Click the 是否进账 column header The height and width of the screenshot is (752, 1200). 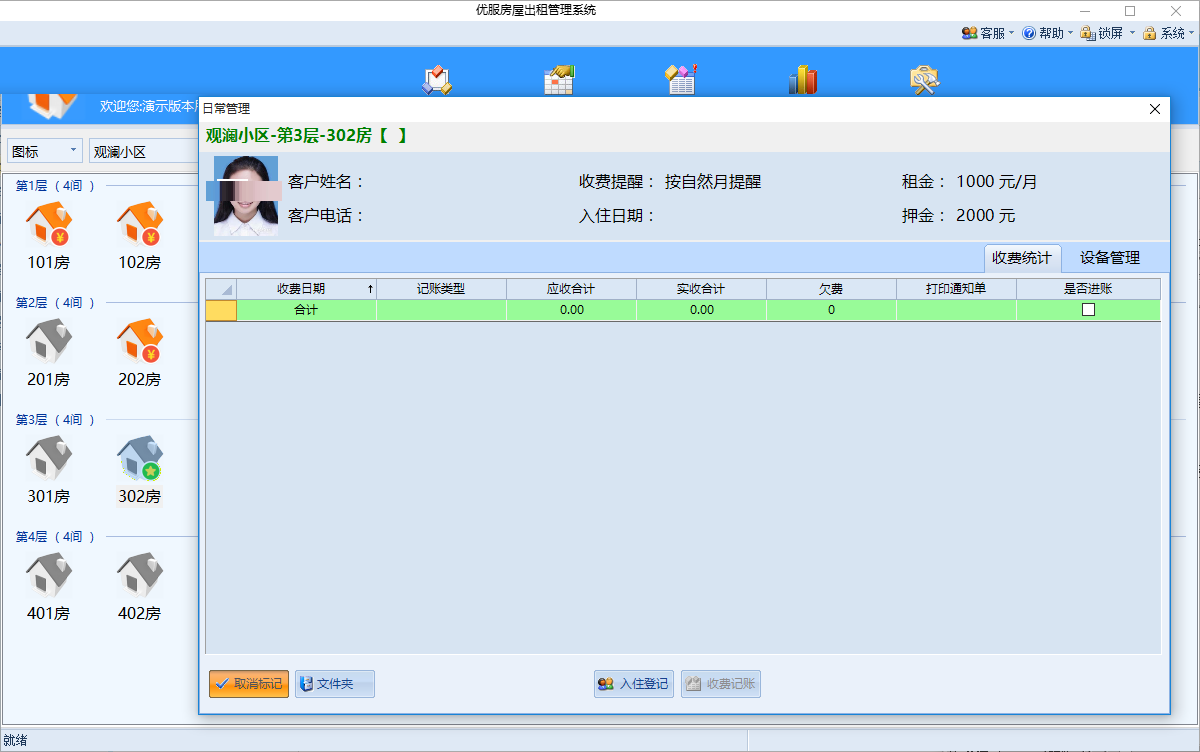tap(1088, 289)
